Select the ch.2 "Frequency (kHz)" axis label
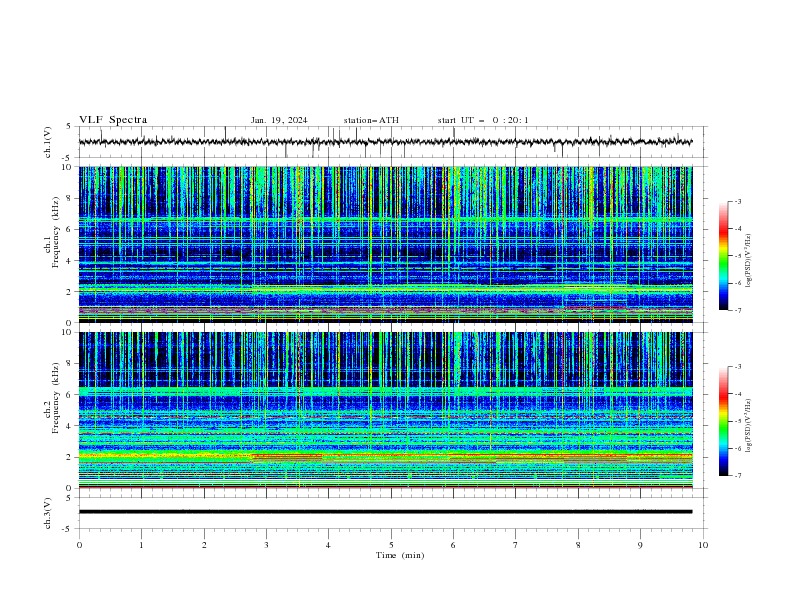The height and width of the screenshot is (612, 792). (56, 397)
